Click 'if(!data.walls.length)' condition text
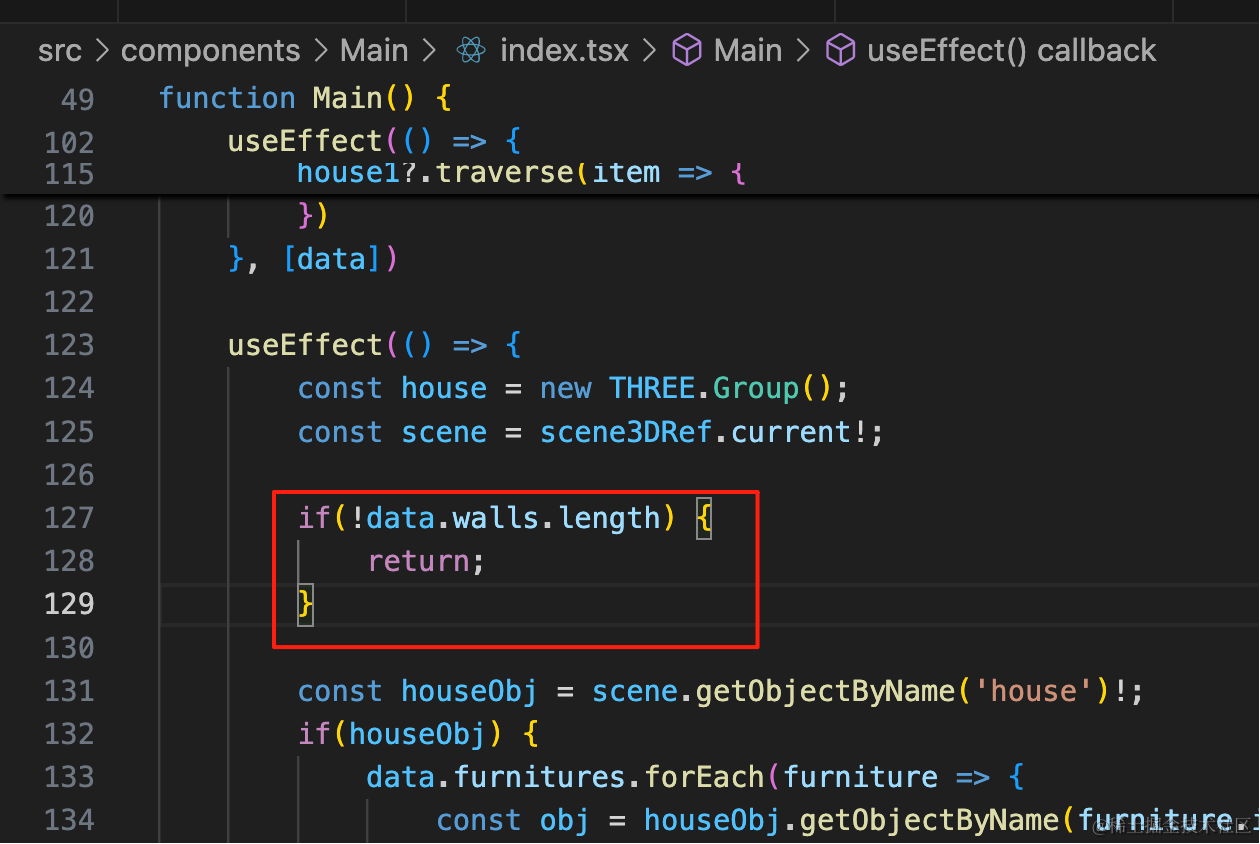The image size is (1260, 844). 487,518
